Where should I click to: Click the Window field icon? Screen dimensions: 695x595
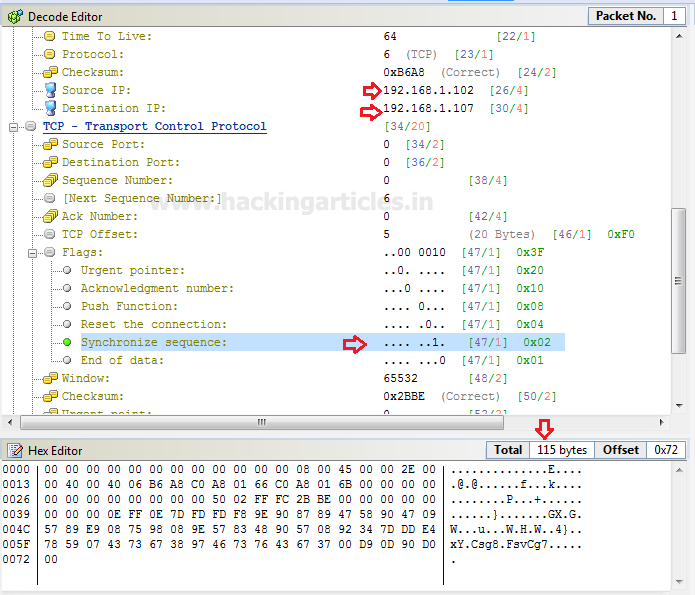point(50,378)
